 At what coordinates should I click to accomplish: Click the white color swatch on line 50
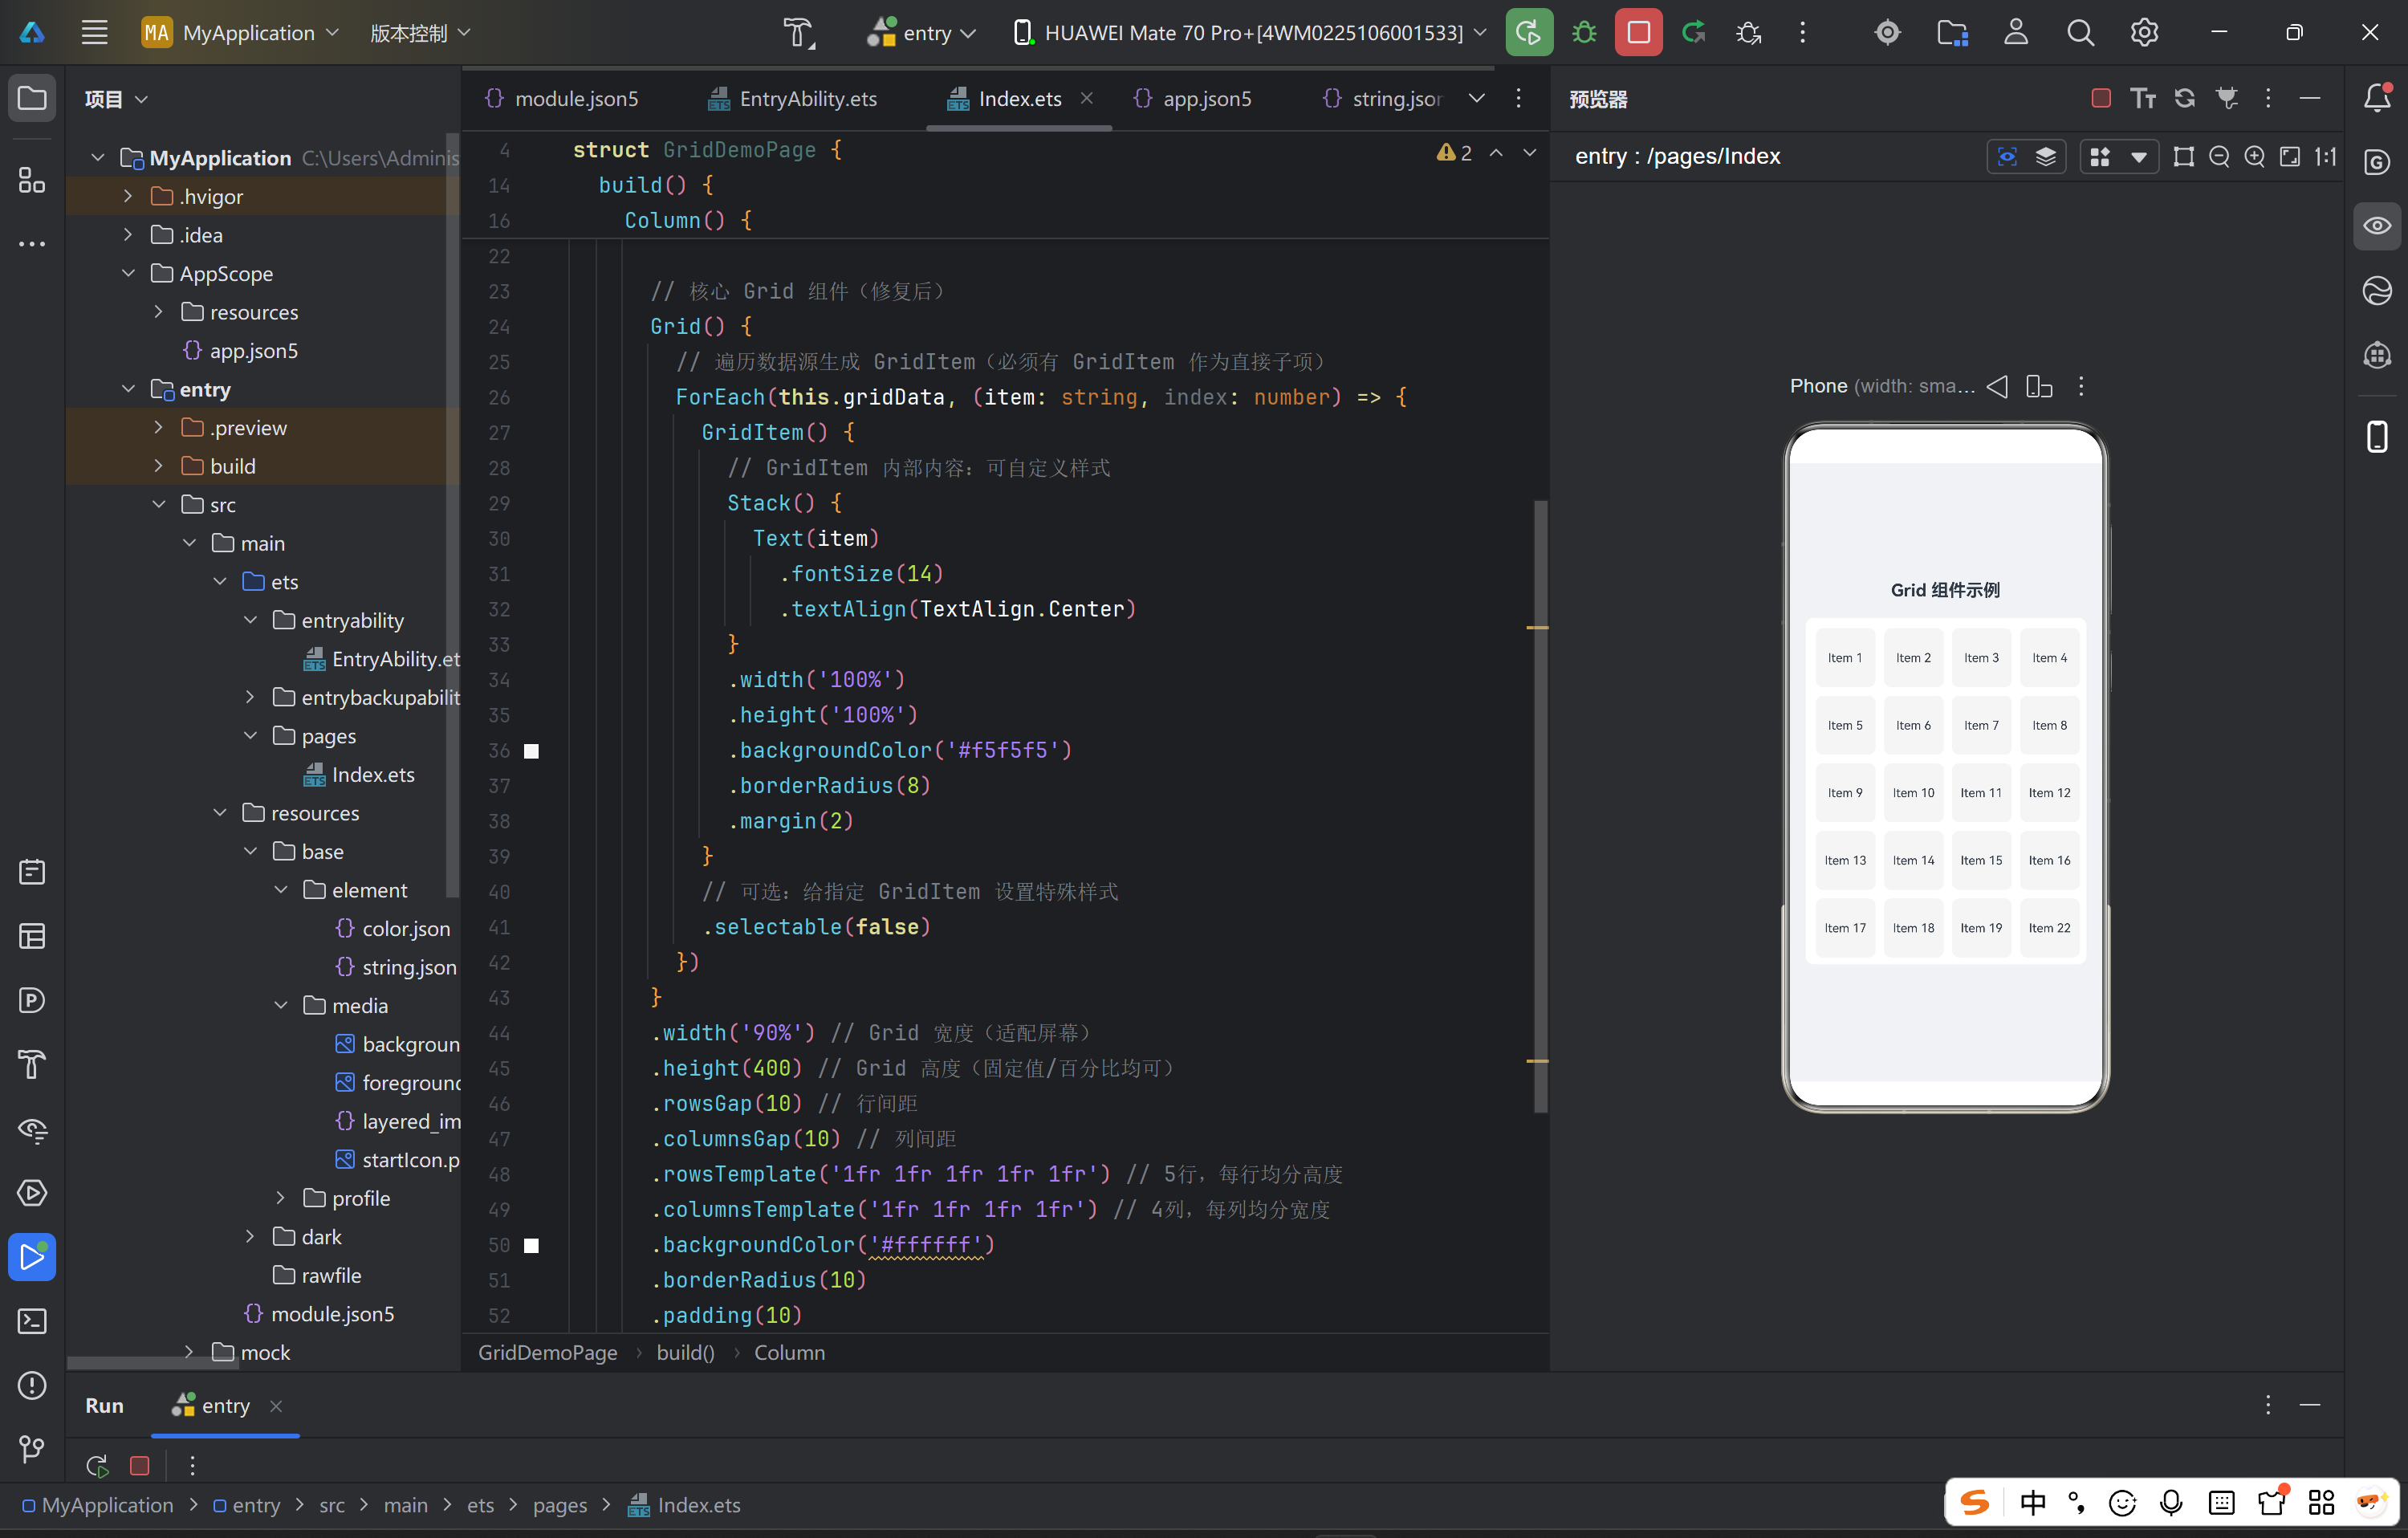(x=531, y=1245)
